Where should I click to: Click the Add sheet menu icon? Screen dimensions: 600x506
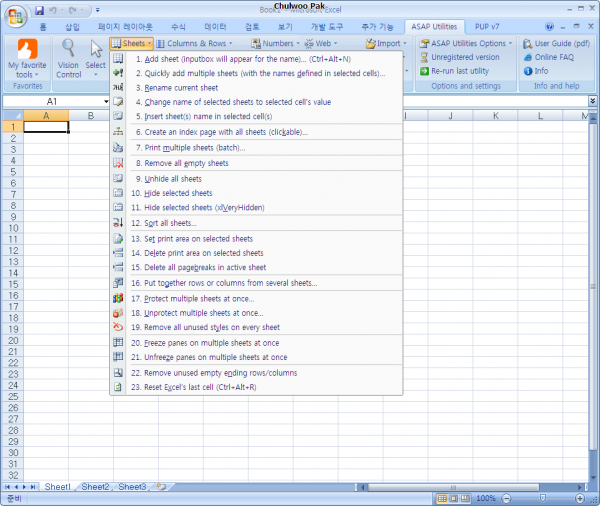click(118, 59)
